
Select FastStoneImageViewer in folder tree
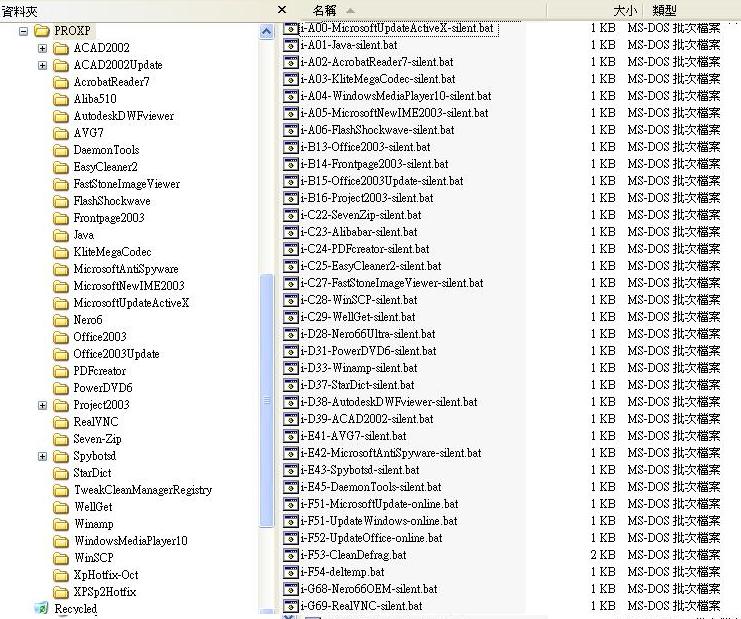tap(127, 184)
